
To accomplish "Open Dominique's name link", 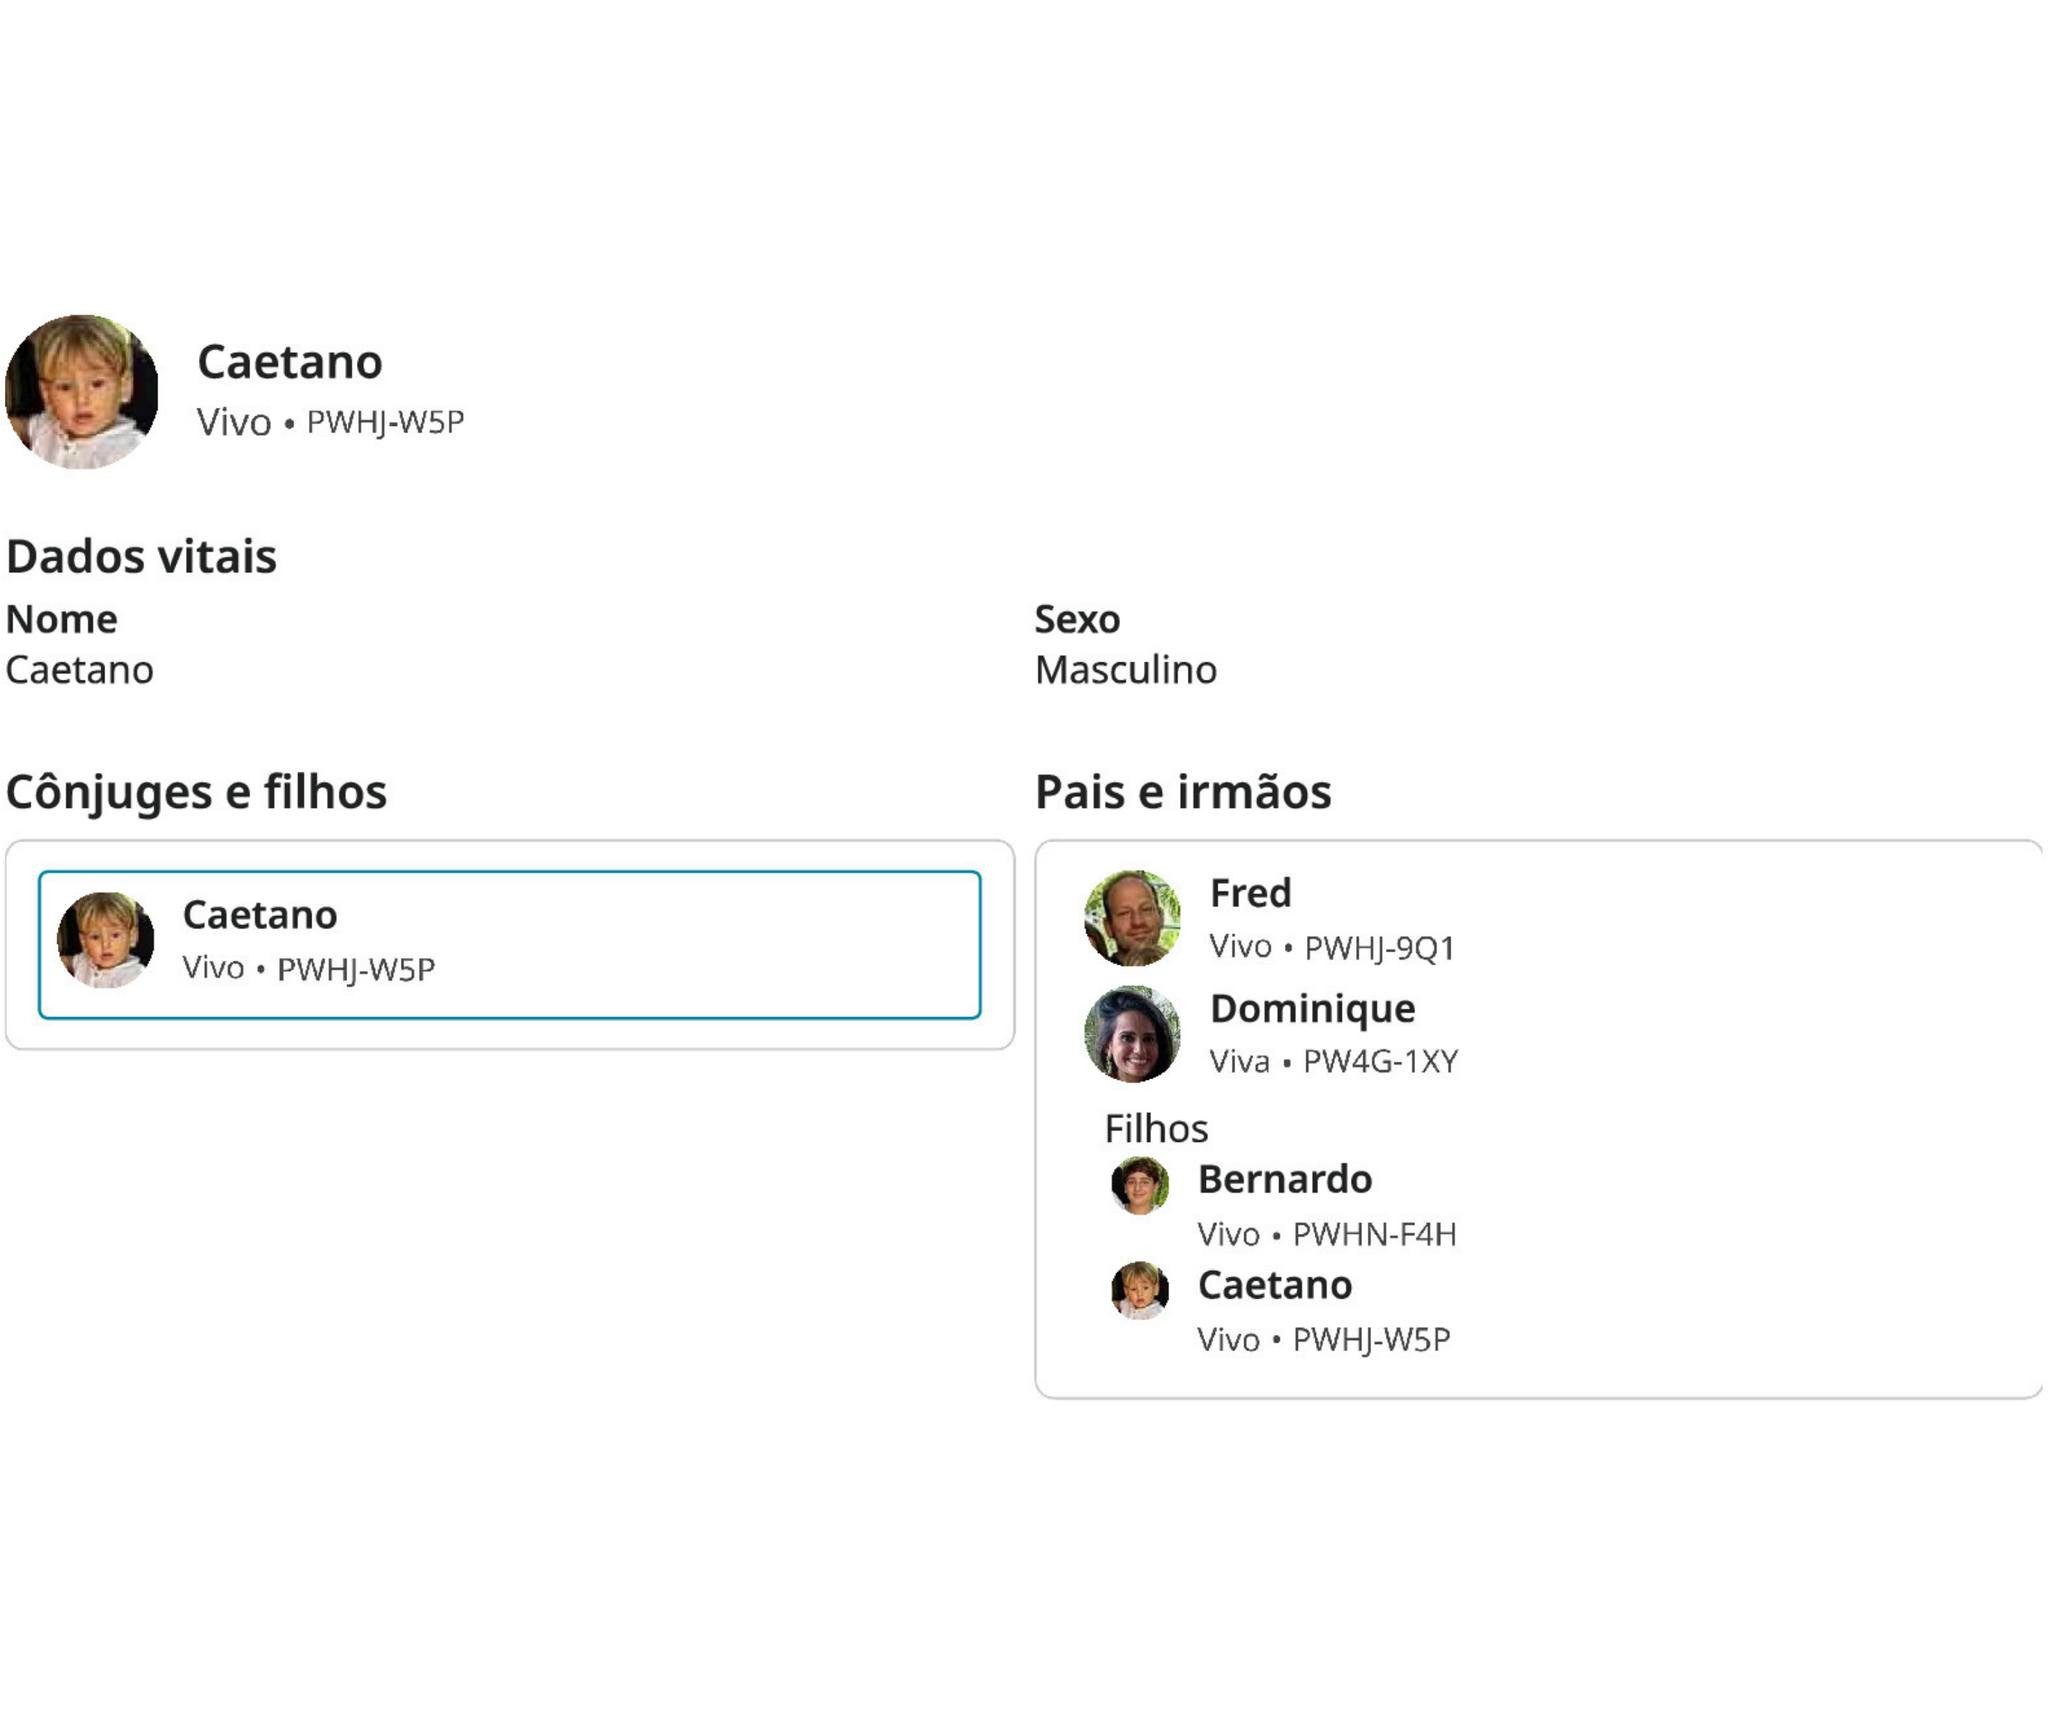I will [x=1312, y=1008].
